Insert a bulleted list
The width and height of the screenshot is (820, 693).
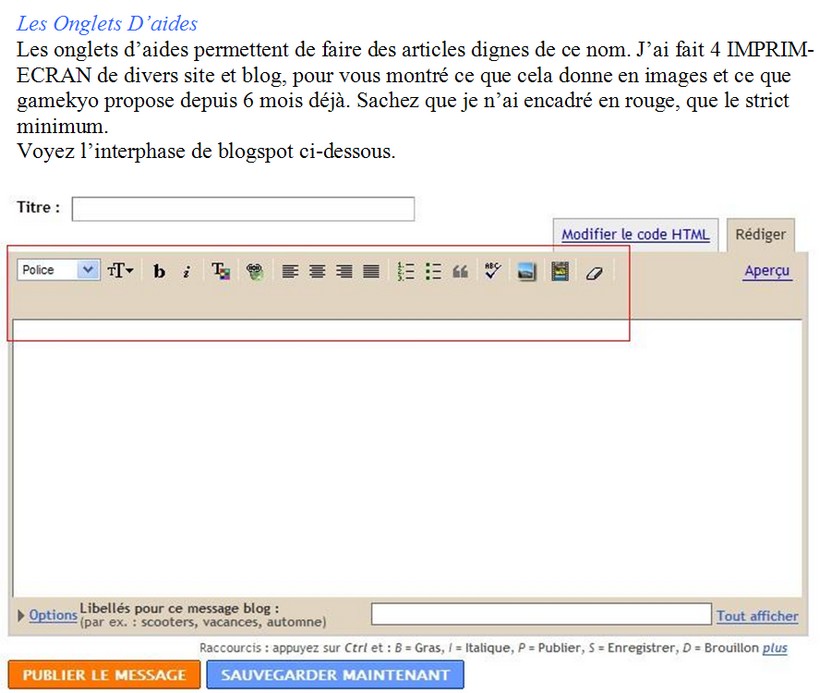pyautogui.click(x=433, y=271)
